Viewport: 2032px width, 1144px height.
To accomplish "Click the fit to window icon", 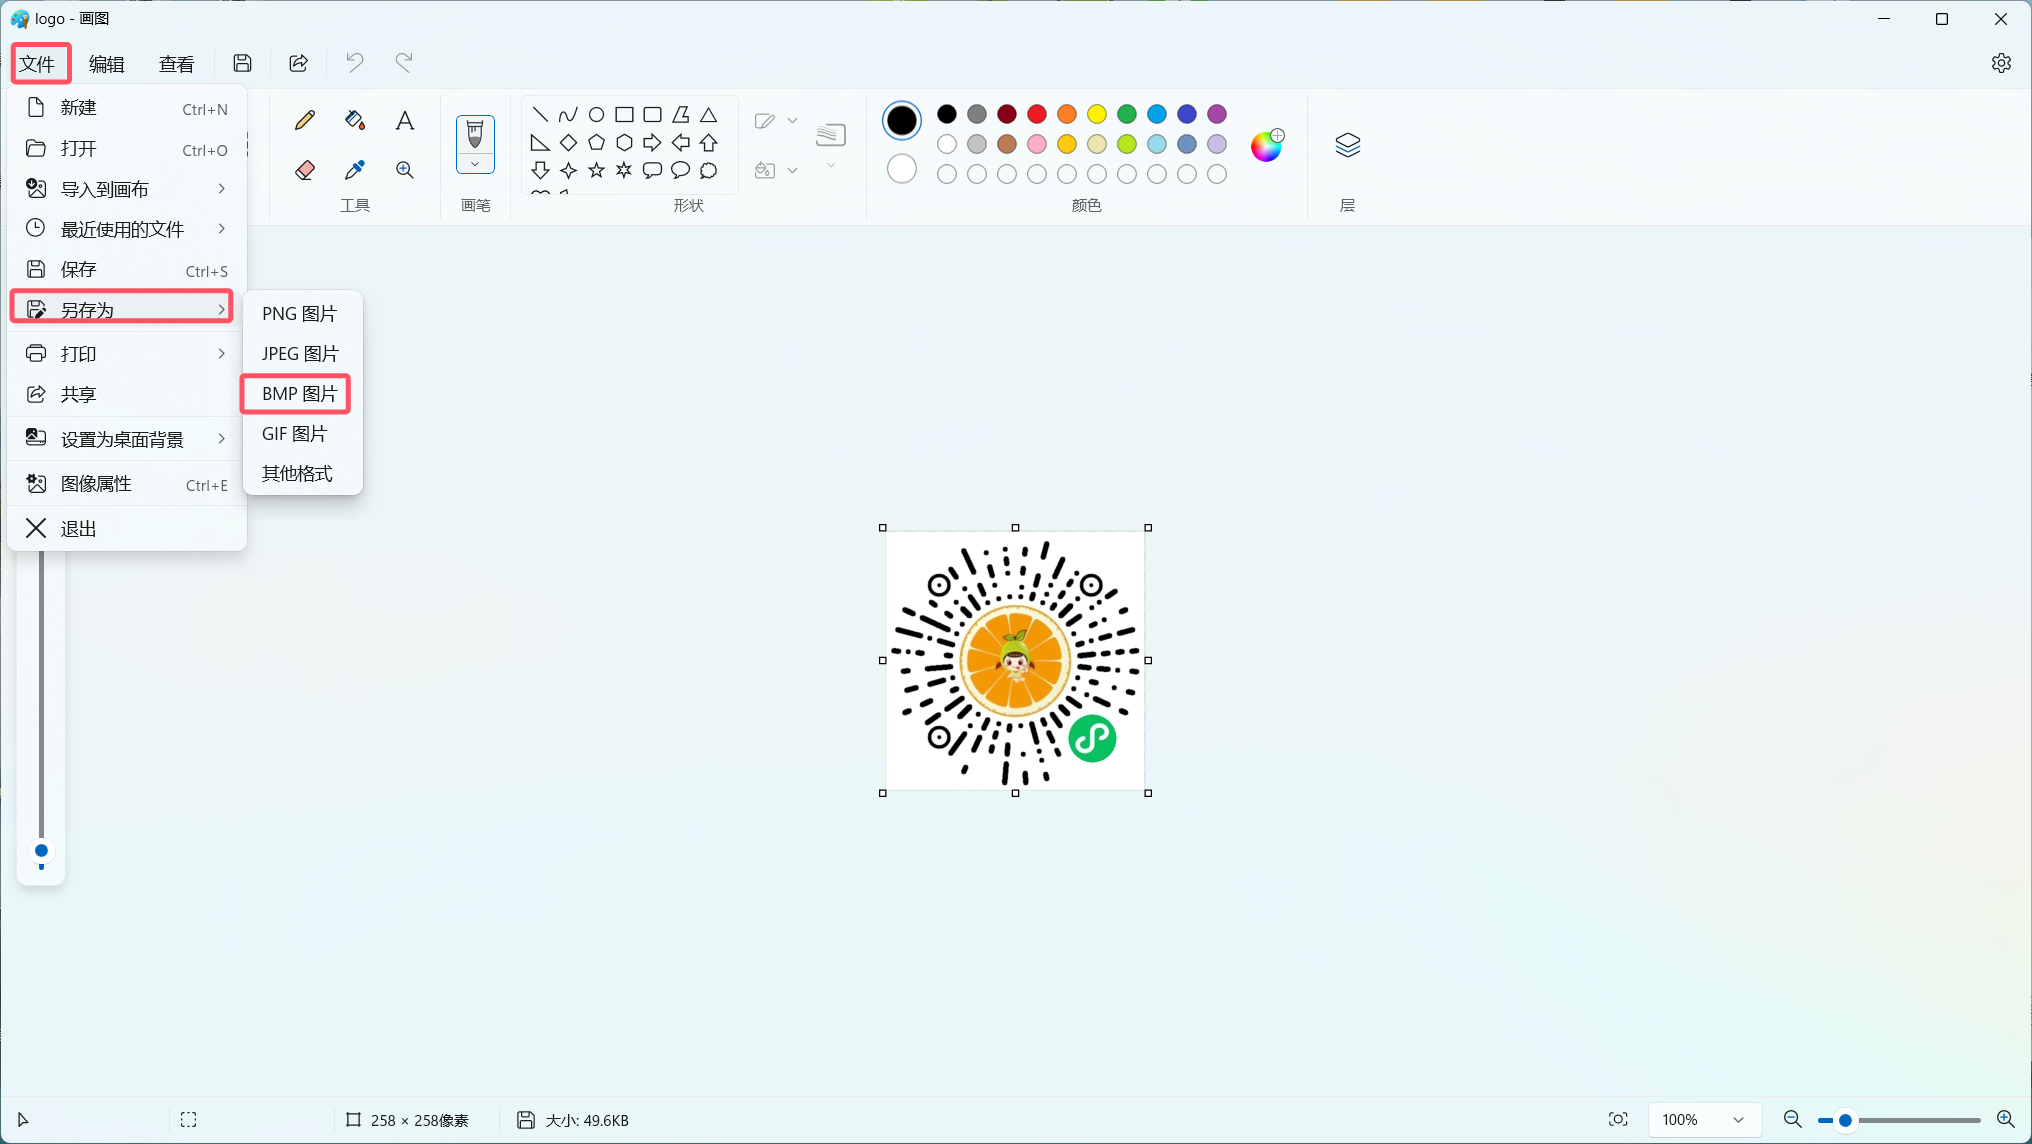I will [x=1618, y=1120].
